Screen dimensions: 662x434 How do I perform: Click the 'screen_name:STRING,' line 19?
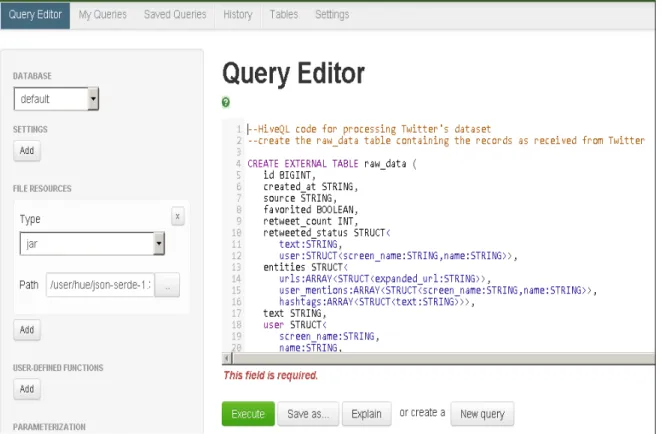[329, 336]
